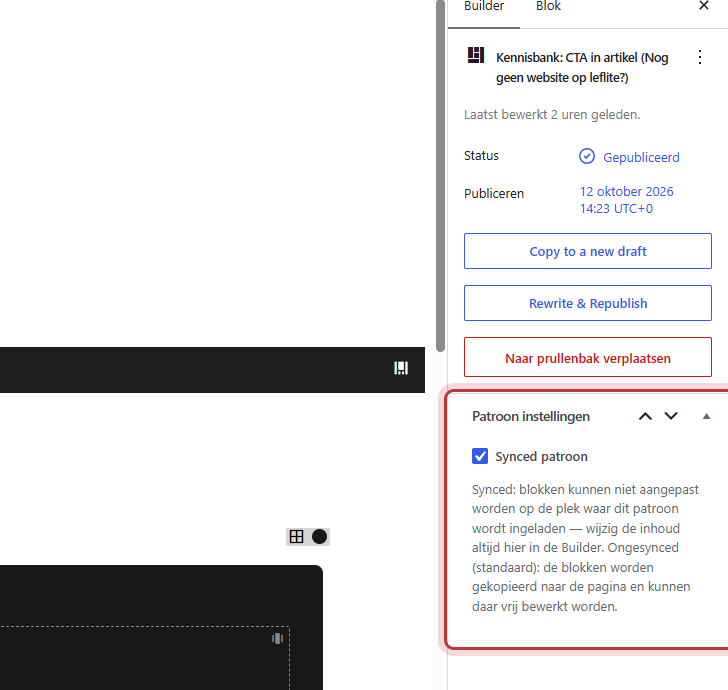Click Naar prullenbak verplaatsen
This screenshot has height=690, width=728.
coord(588,358)
